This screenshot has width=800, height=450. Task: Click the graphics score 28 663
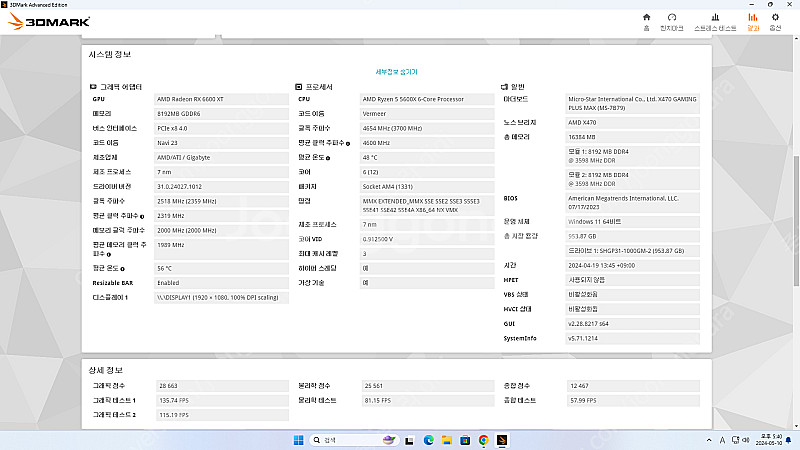point(222,386)
